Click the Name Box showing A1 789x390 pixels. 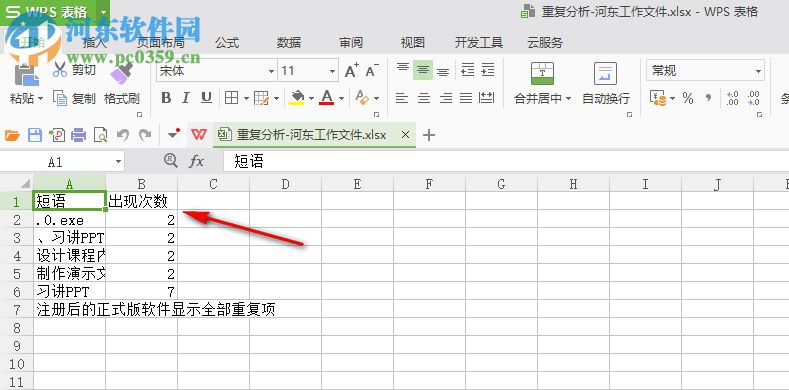coord(55,162)
